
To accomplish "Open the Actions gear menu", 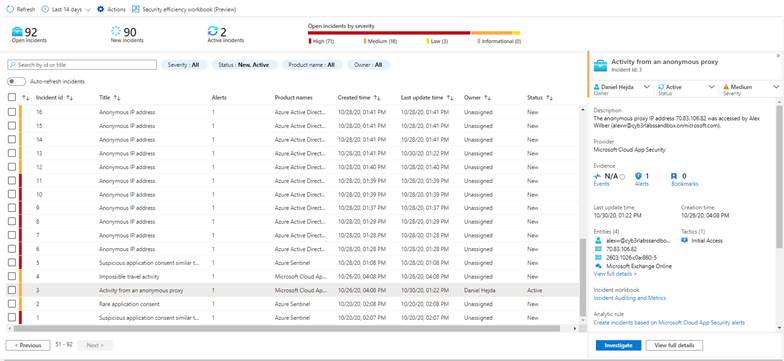I will (100, 10).
